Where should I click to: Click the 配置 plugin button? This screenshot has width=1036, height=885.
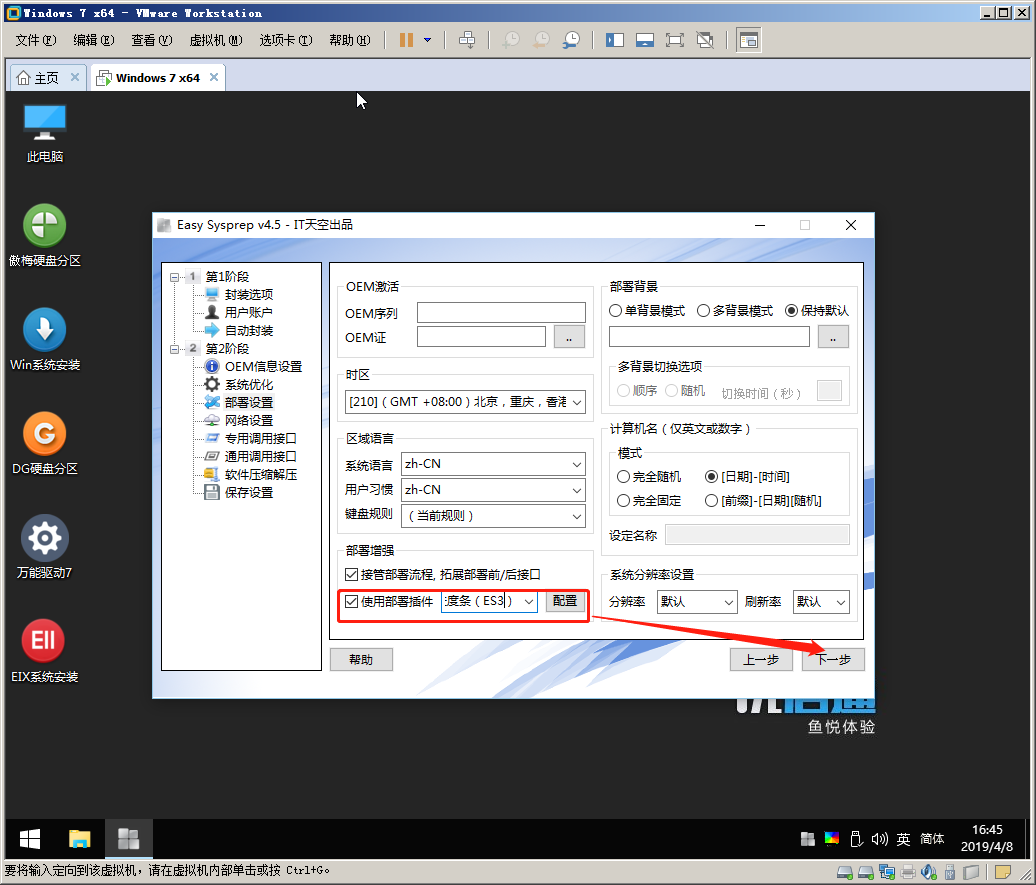tap(565, 601)
